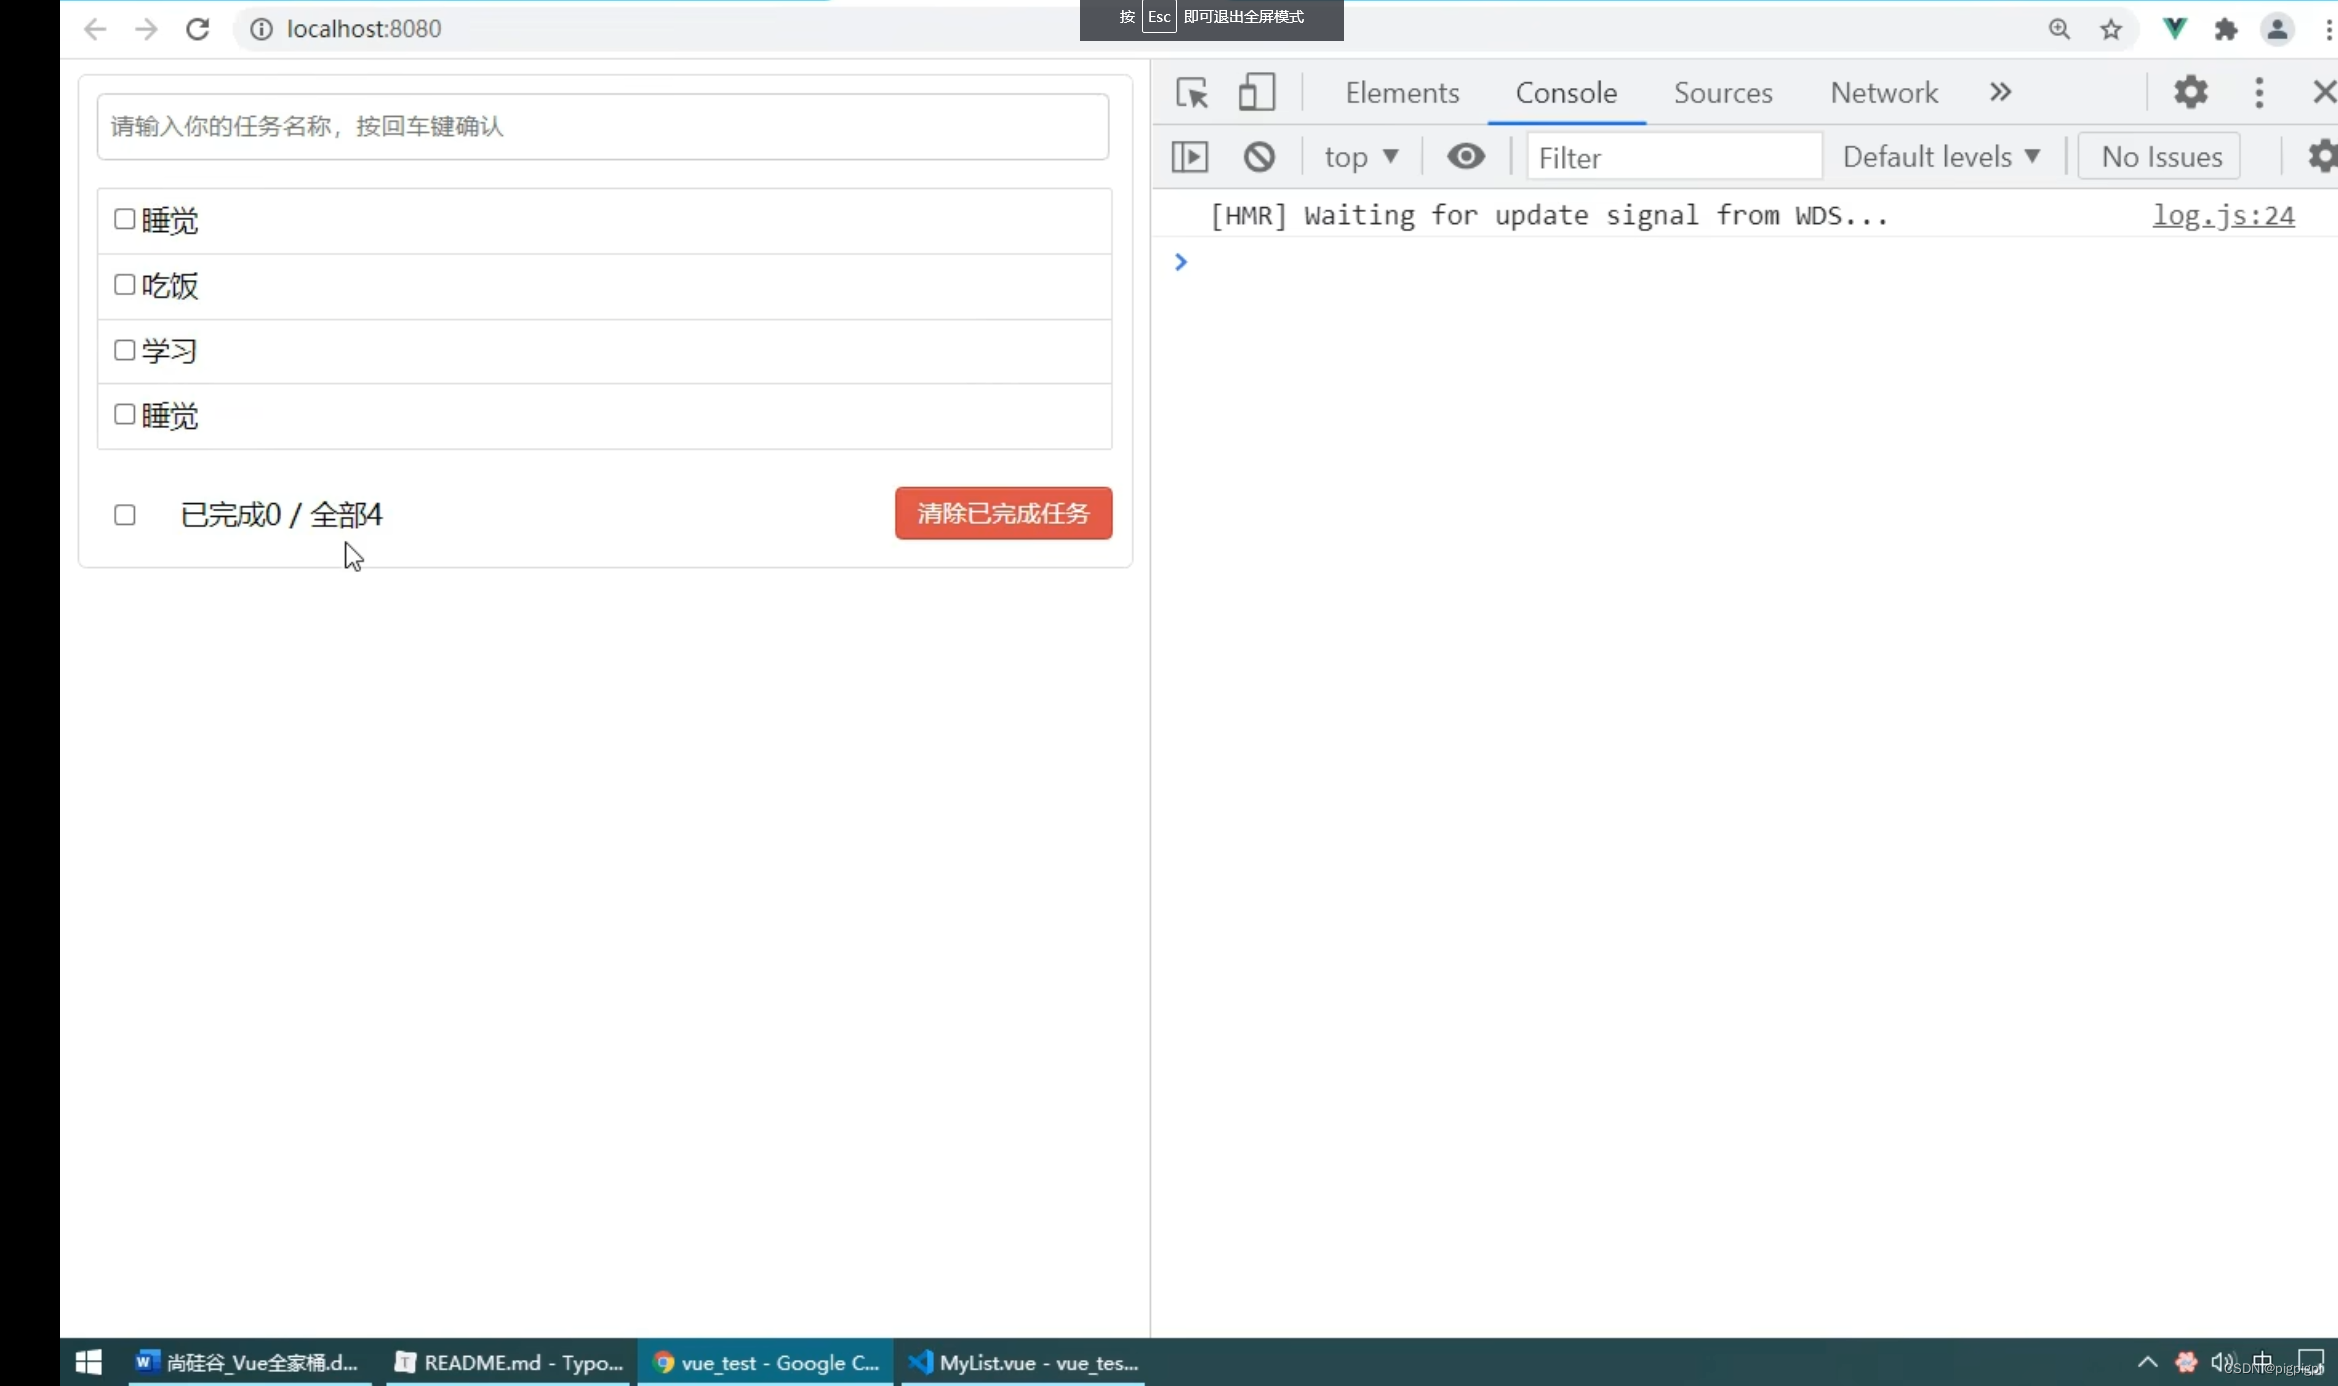Create a live expression with eye icon
The height and width of the screenshot is (1386, 2338).
[1466, 157]
